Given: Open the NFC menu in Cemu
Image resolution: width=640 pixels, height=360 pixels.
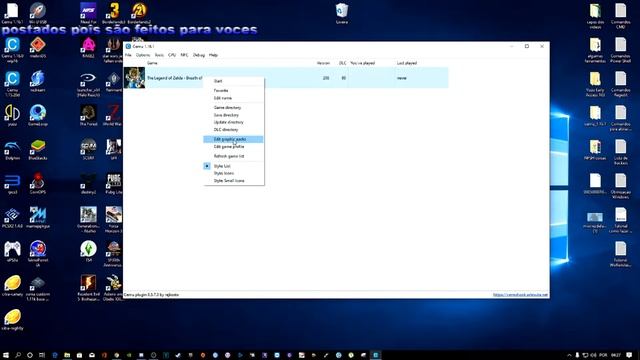Looking at the screenshot, I should pos(184,55).
